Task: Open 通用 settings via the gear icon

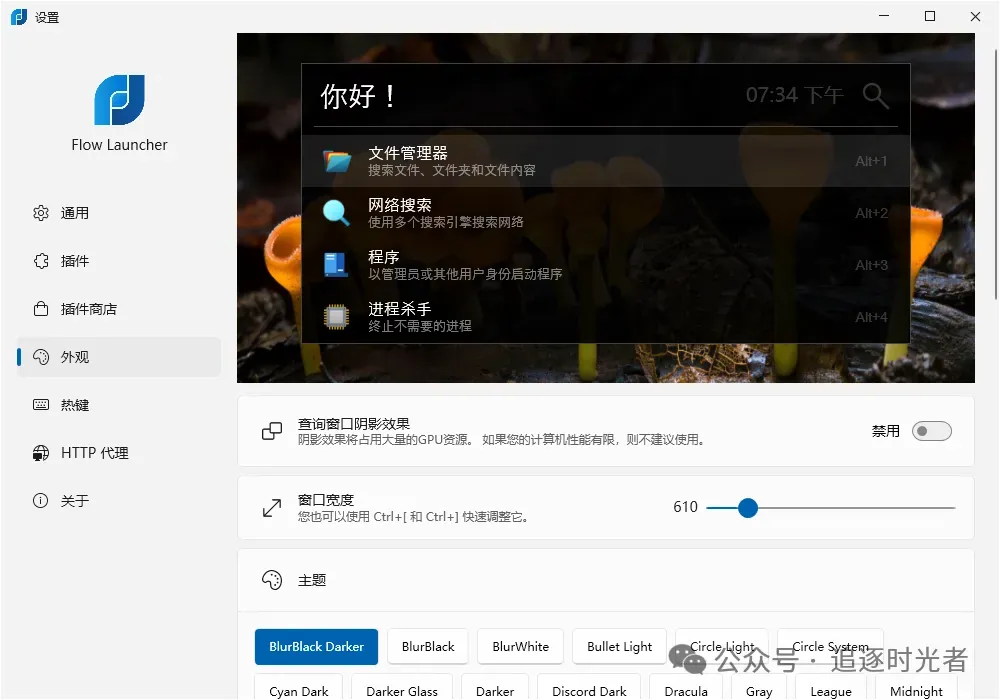Action: pyautogui.click(x=40, y=212)
